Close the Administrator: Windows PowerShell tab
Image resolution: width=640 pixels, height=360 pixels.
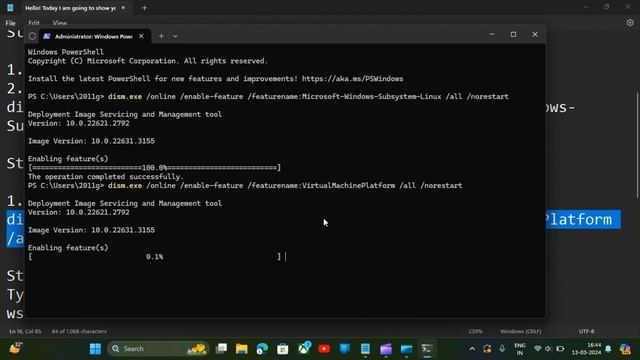coord(141,36)
